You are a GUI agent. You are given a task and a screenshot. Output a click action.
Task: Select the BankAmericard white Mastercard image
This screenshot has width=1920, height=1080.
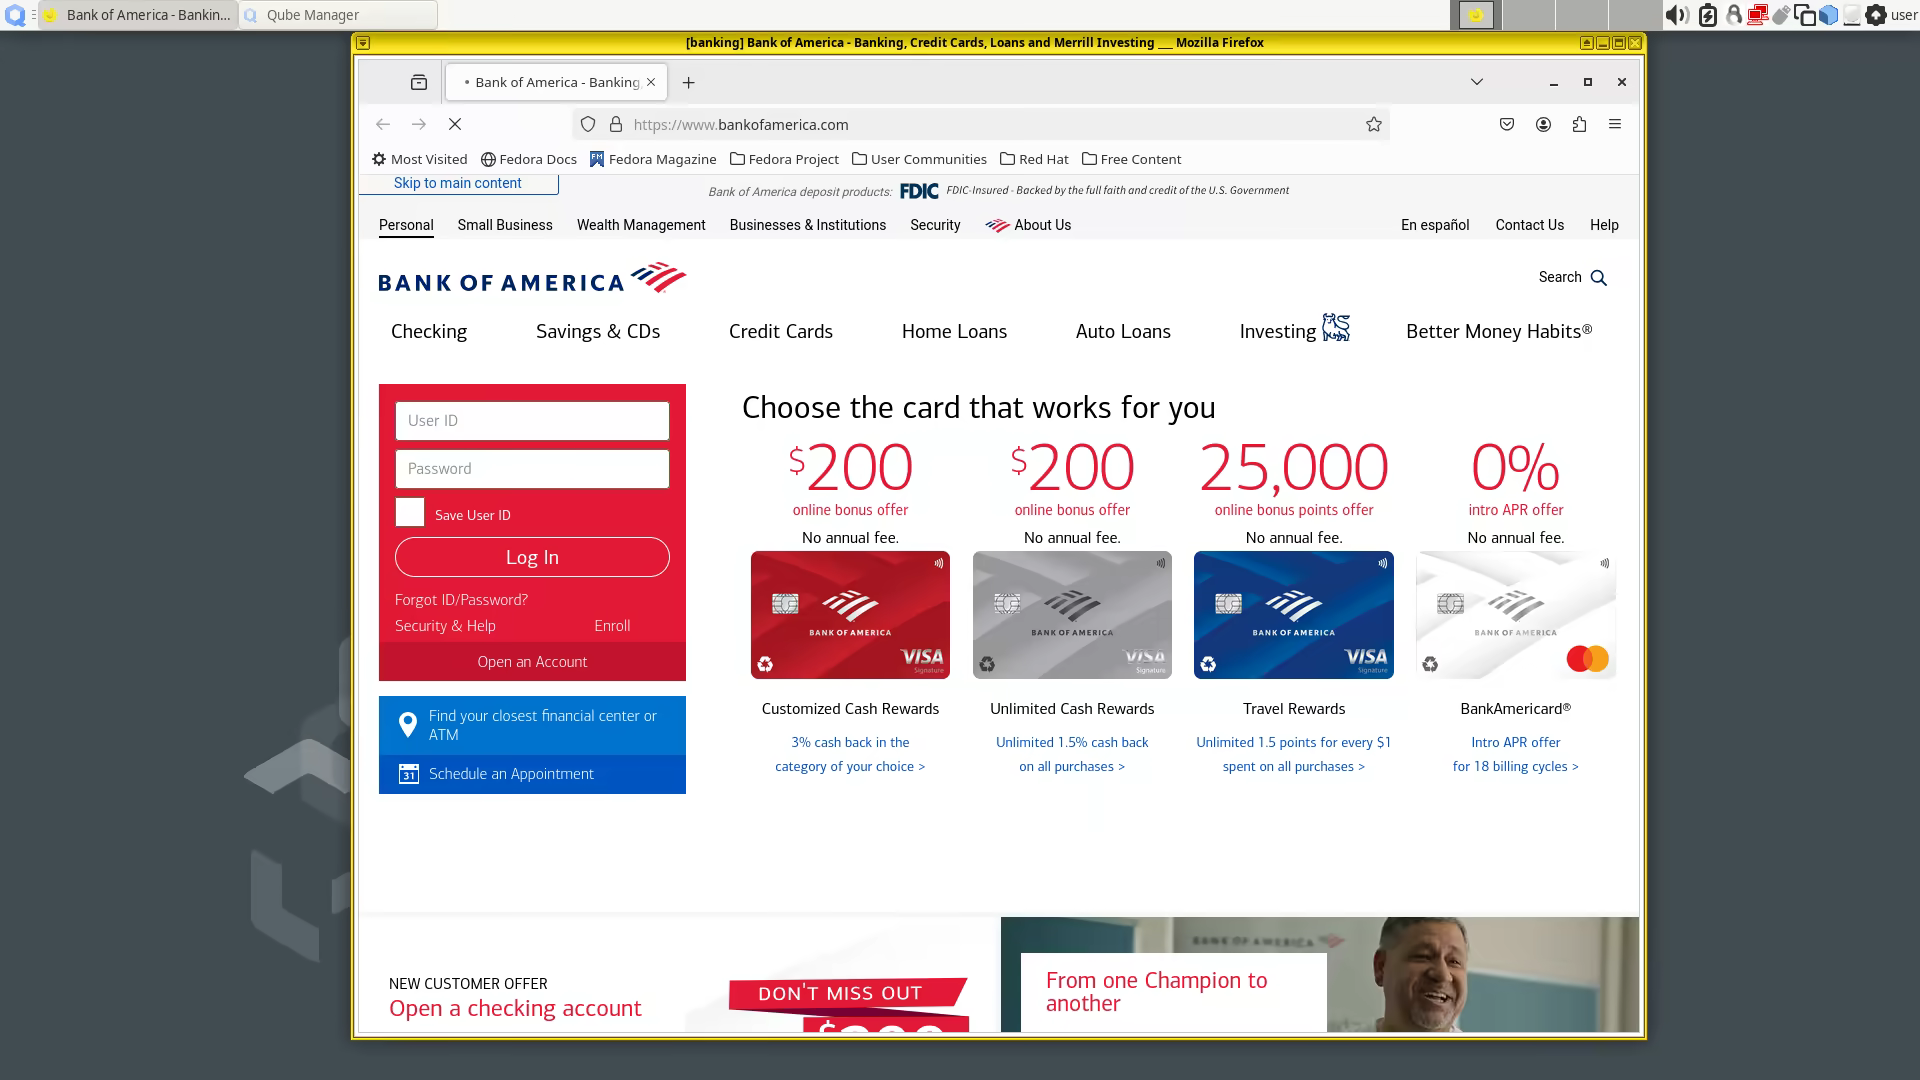pos(1516,615)
